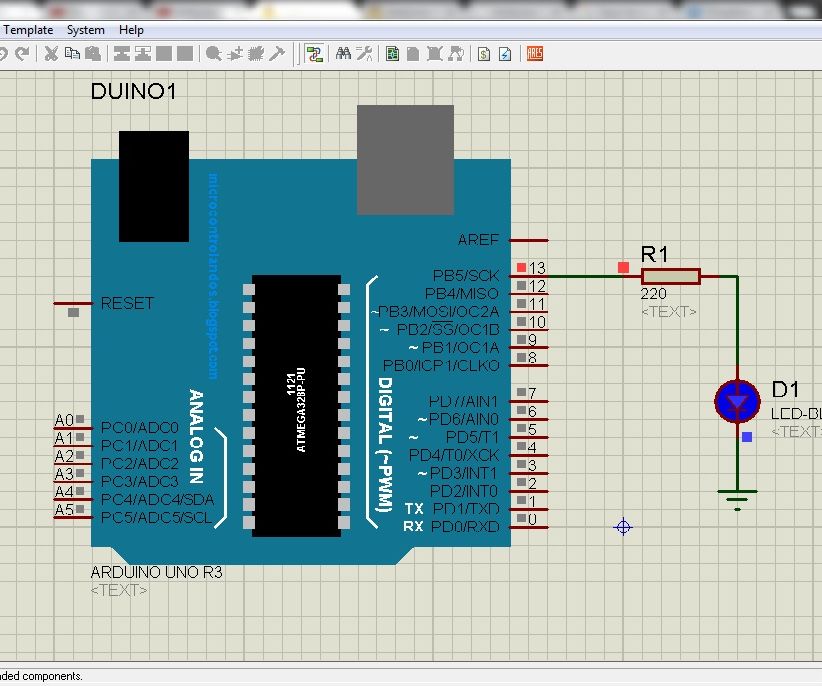Toggle the Wire Autorouter
Viewport: 822px width, 686px height.
coord(314,53)
